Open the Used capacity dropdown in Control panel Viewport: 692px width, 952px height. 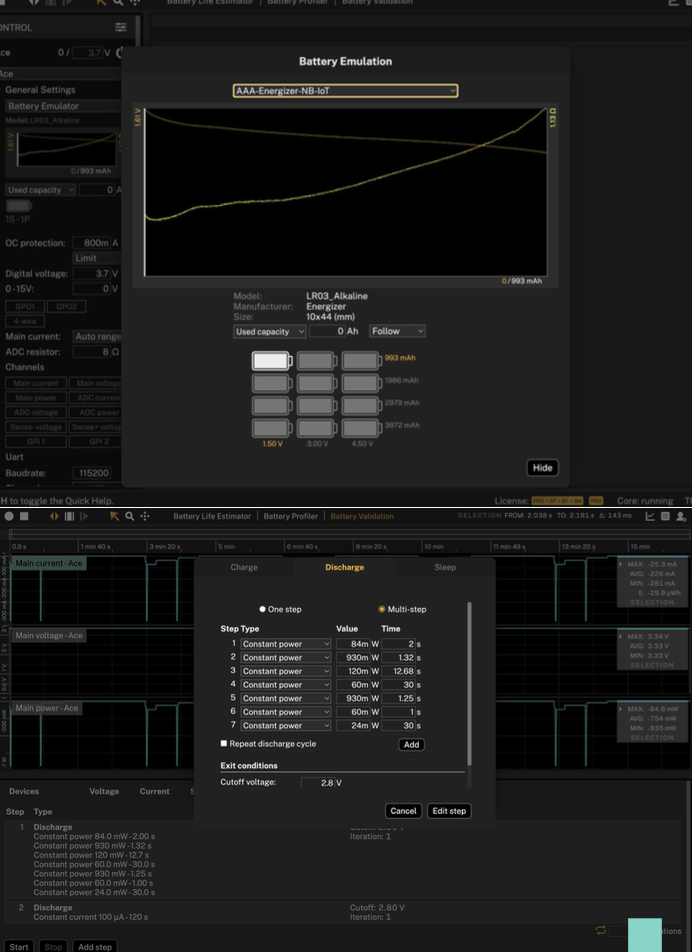[41, 190]
